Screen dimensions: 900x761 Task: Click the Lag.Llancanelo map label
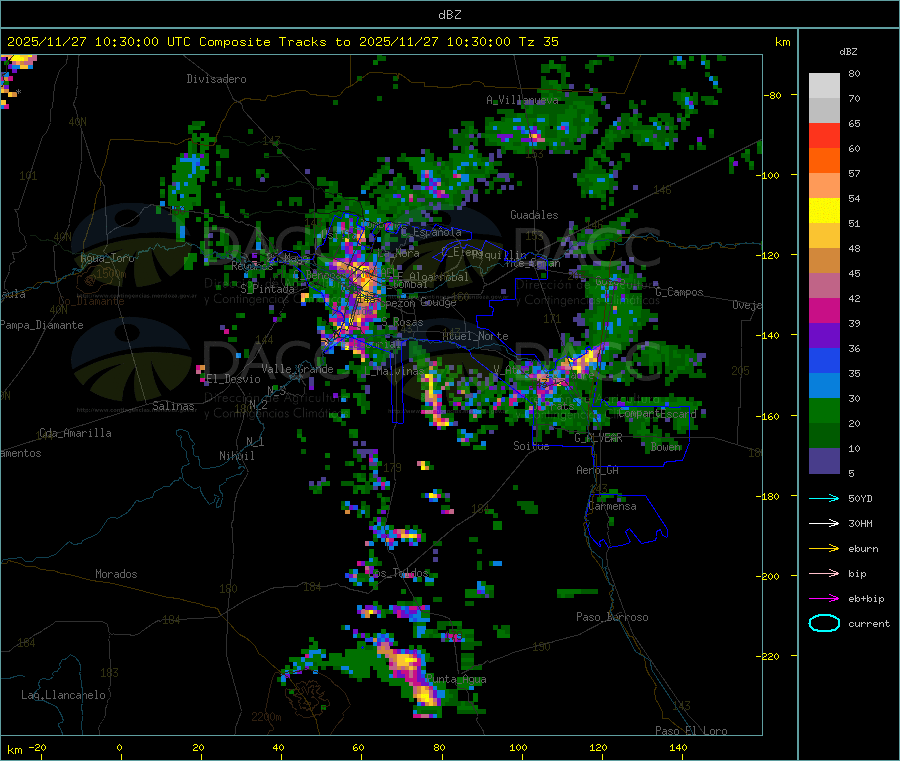(x=63, y=695)
